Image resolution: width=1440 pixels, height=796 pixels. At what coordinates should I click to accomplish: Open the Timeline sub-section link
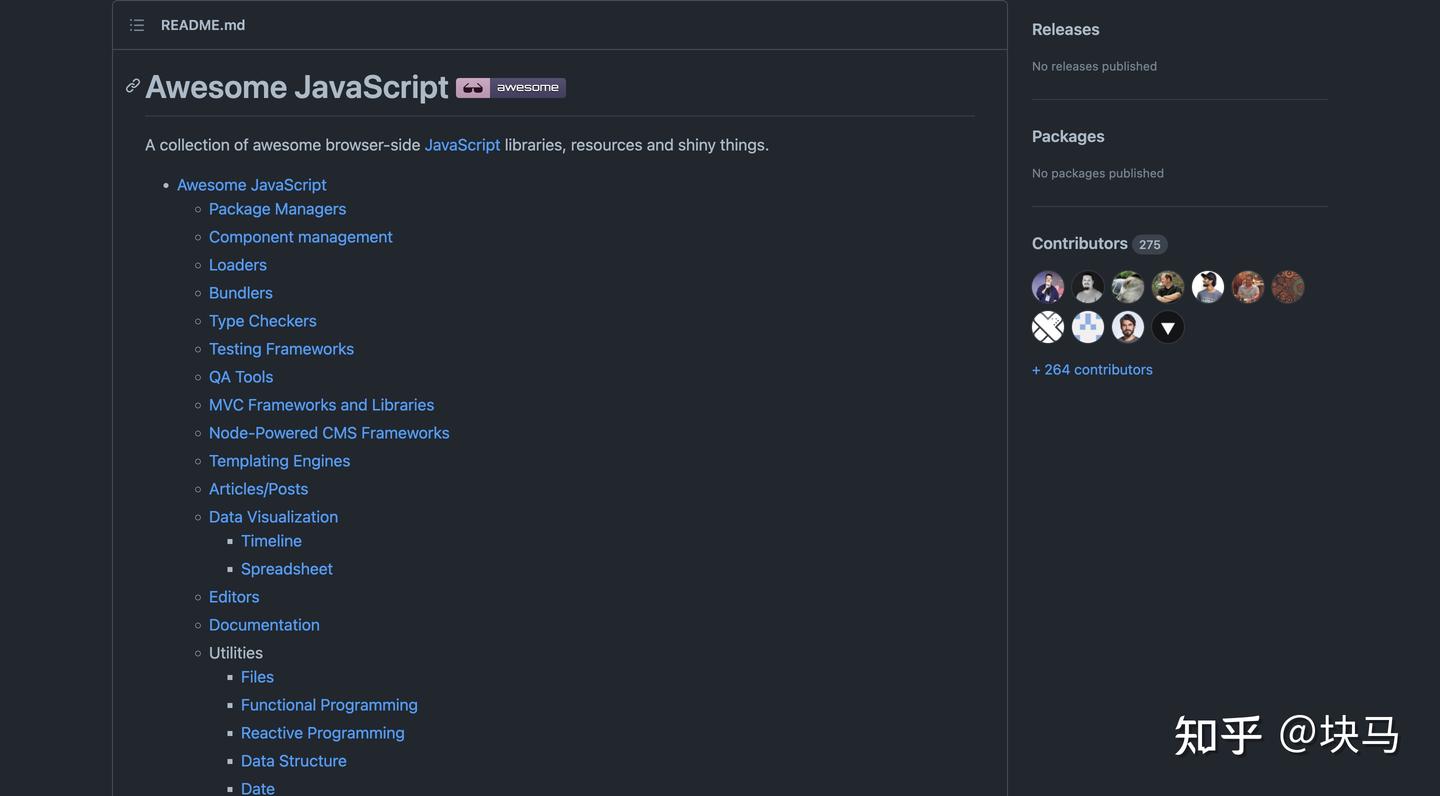pos(272,541)
